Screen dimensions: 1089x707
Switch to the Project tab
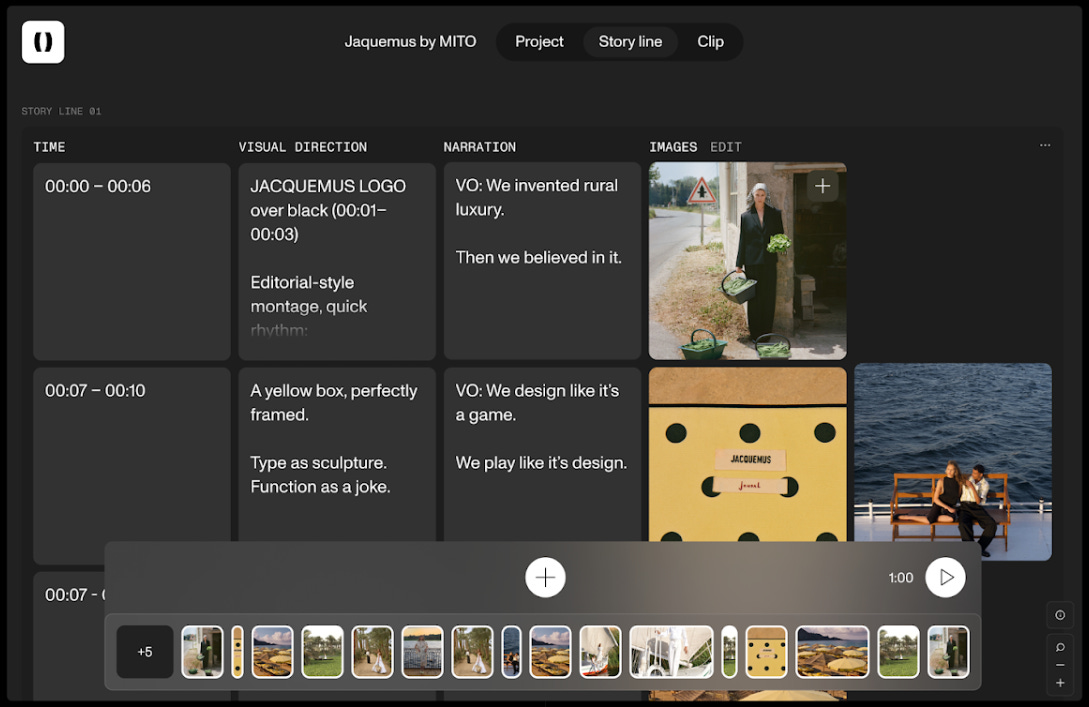tap(539, 42)
